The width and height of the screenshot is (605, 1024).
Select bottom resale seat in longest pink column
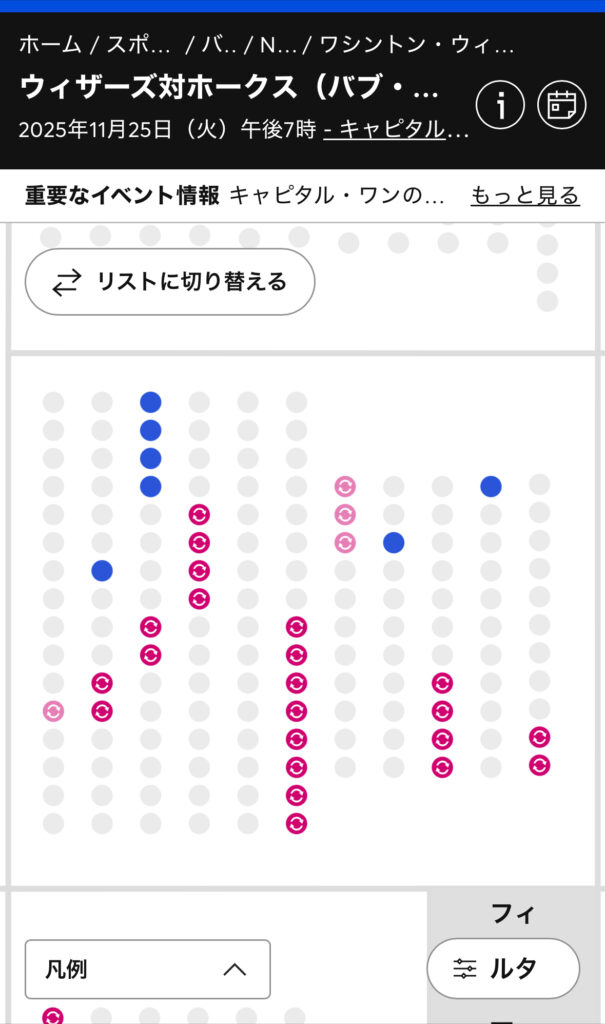pos(296,823)
